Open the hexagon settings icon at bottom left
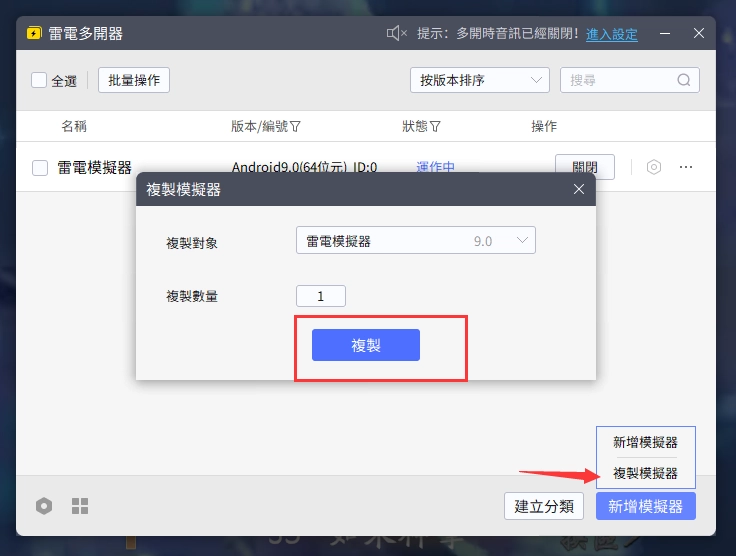This screenshot has height=556, width=736. pos(44,506)
